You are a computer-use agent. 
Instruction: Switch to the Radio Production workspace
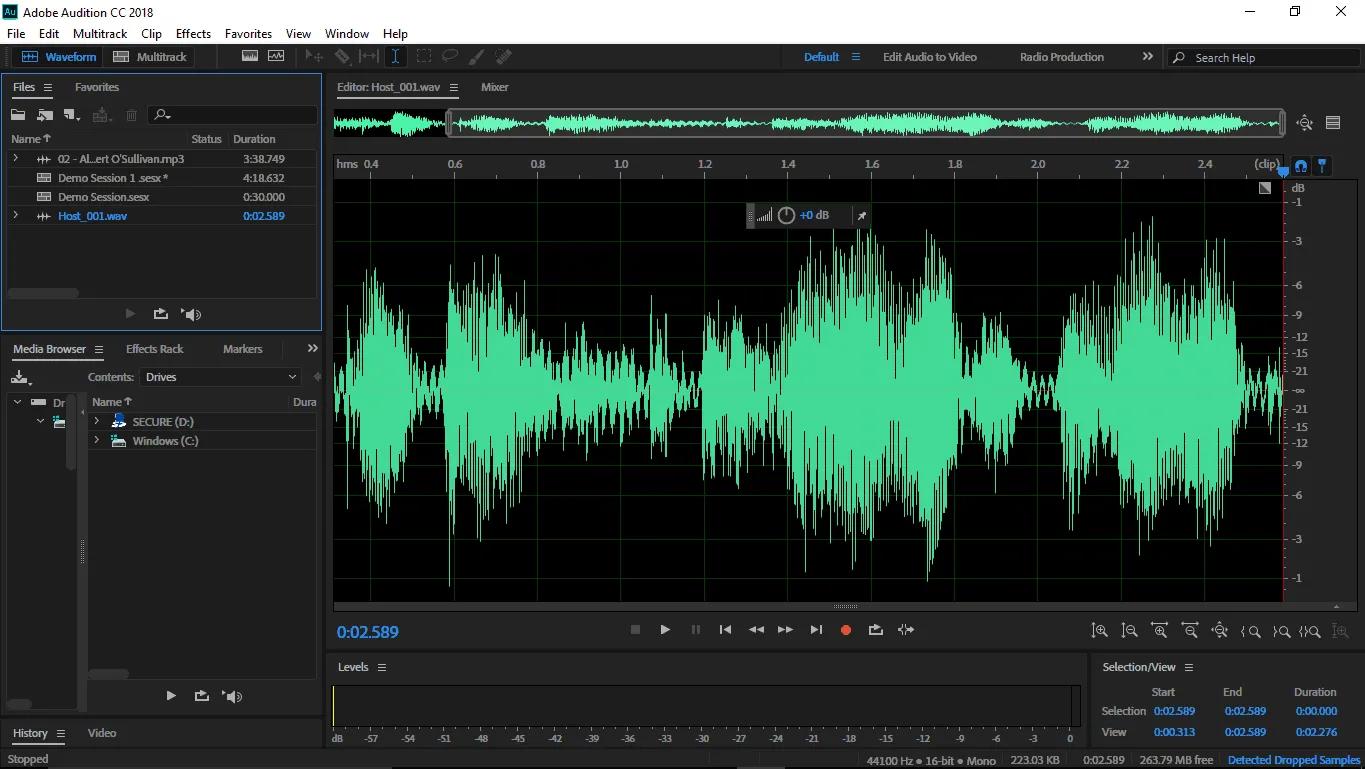tap(1061, 57)
